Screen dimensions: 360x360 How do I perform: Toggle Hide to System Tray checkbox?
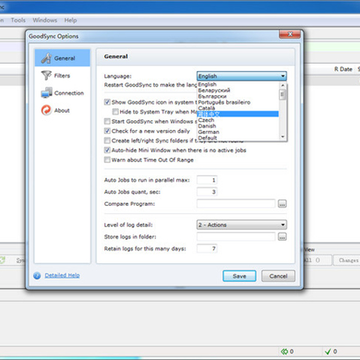click(x=115, y=112)
